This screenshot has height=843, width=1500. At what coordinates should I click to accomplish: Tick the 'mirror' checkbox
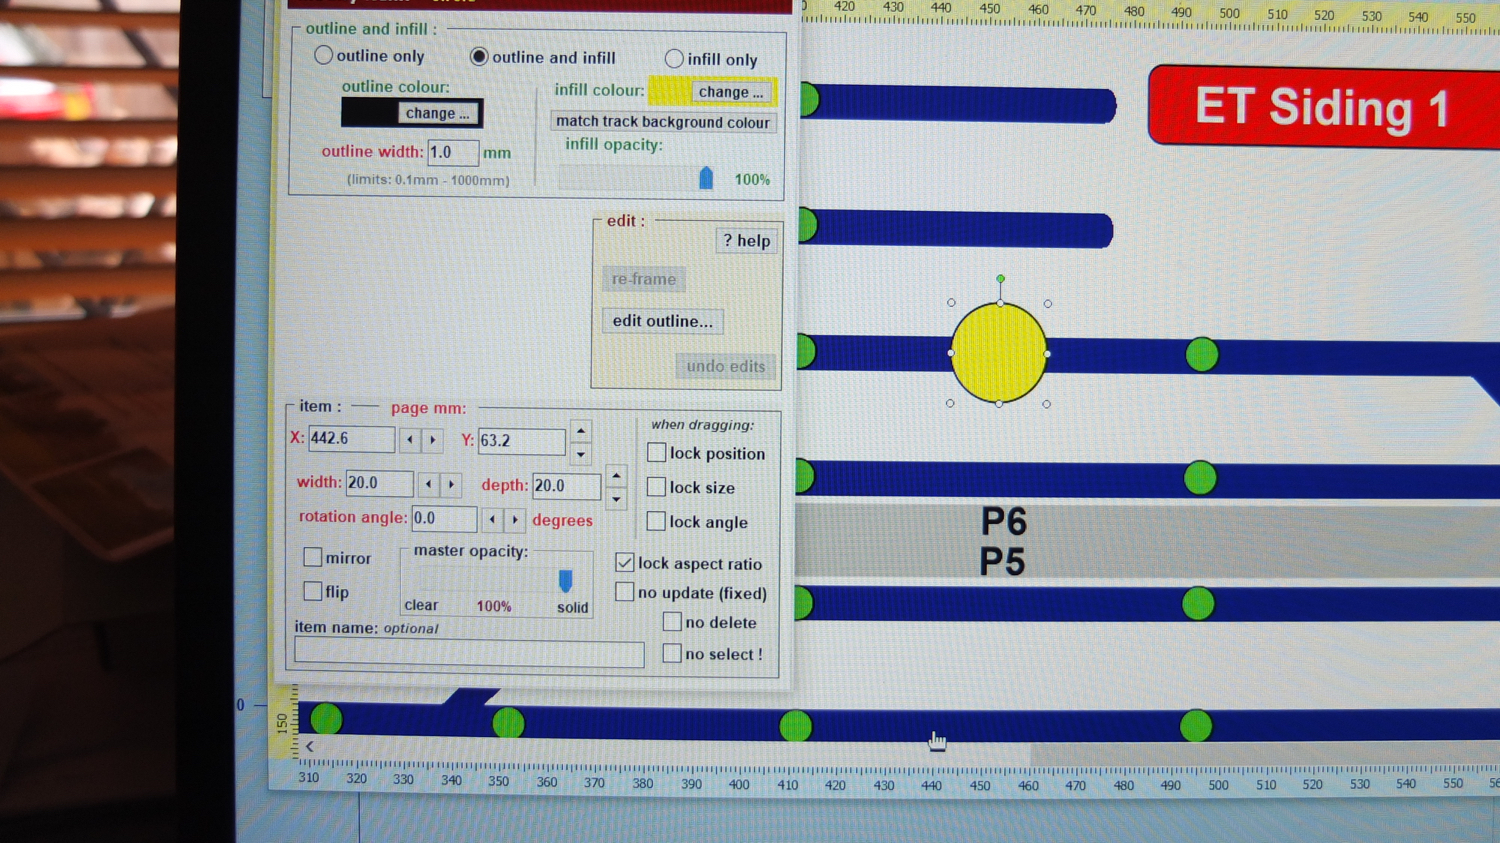pos(313,557)
